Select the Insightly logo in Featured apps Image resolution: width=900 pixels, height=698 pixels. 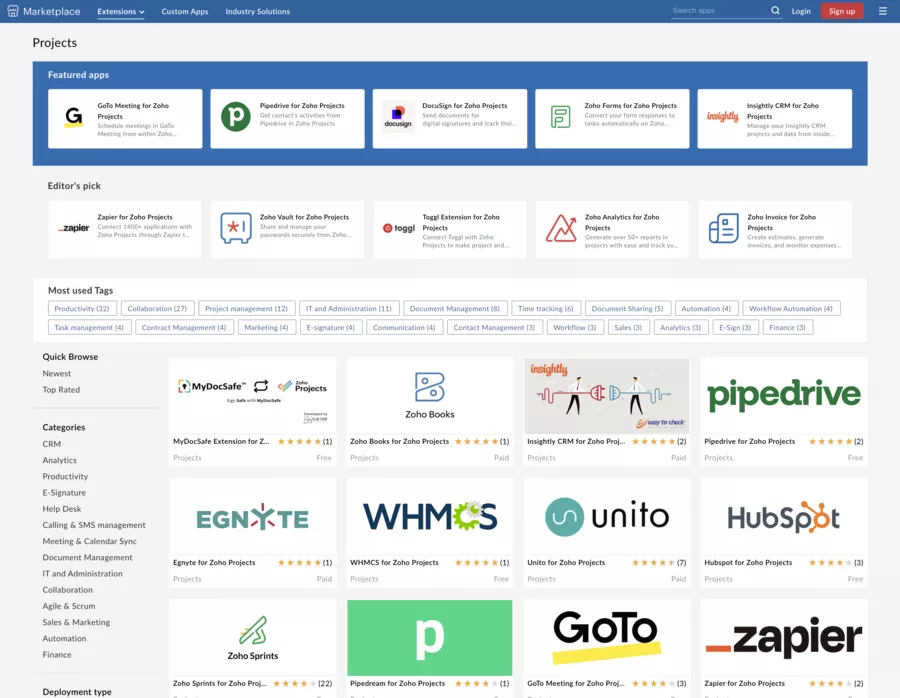(x=722, y=118)
